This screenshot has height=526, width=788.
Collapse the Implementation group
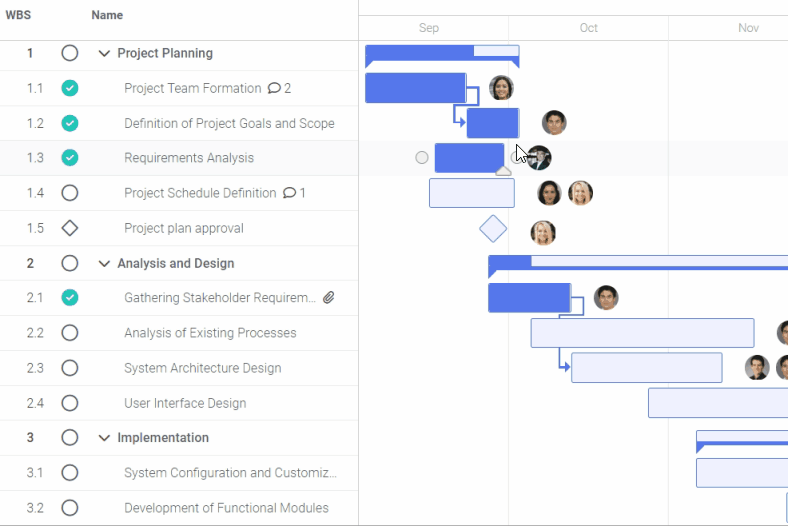tap(104, 438)
